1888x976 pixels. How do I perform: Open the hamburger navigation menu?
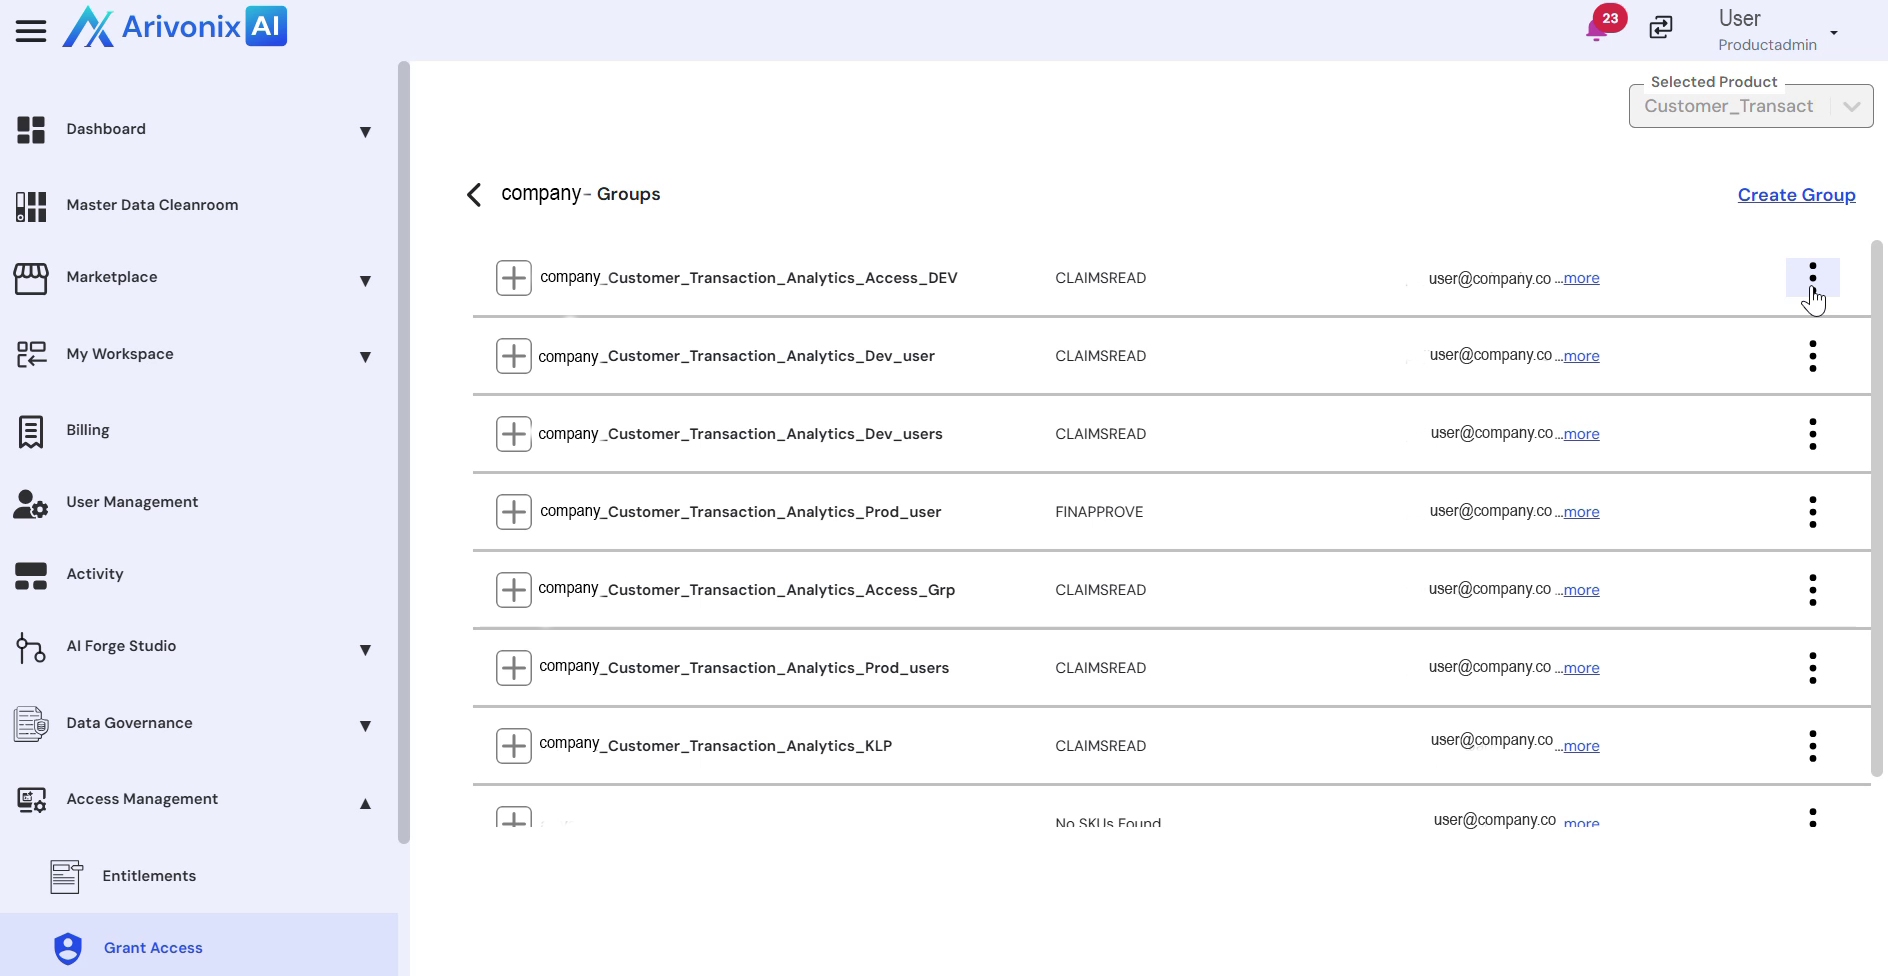[31, 30]
